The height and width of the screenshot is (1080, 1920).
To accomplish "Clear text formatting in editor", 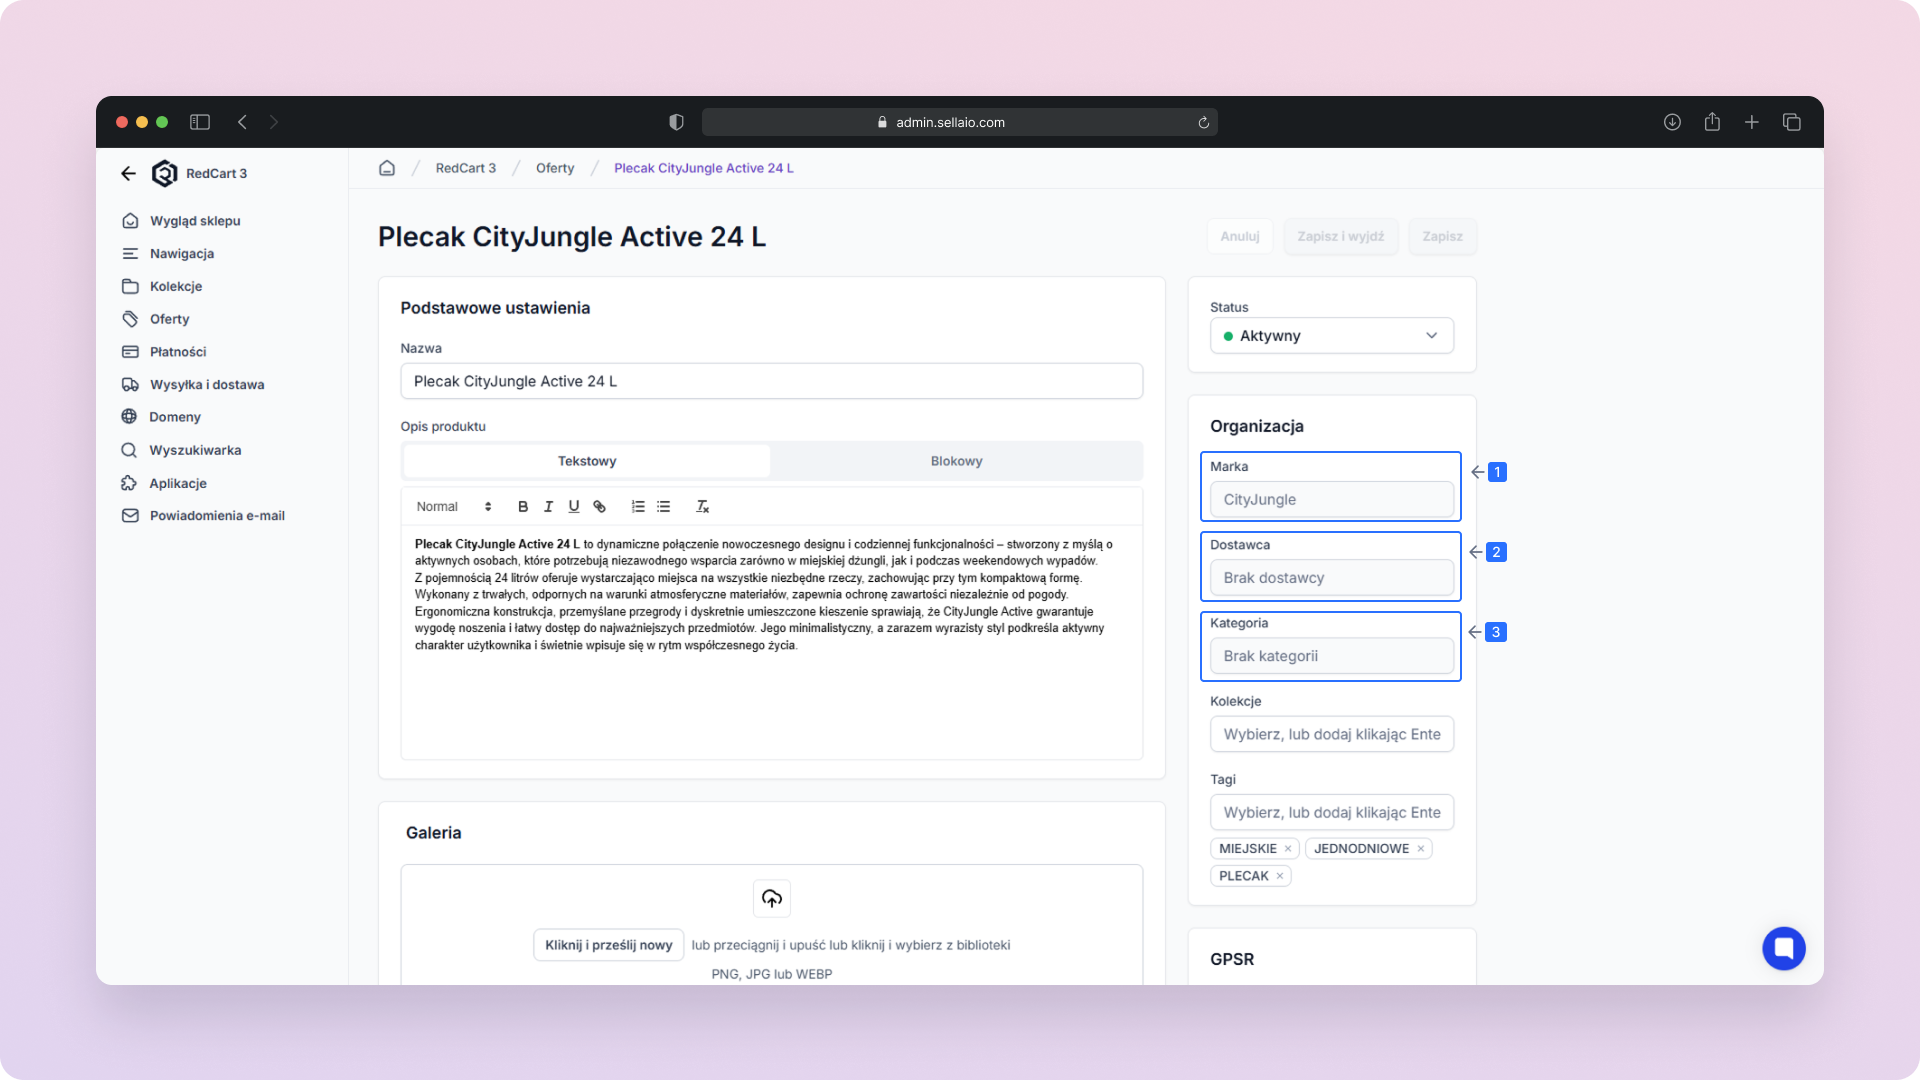I will click(702, 507).
